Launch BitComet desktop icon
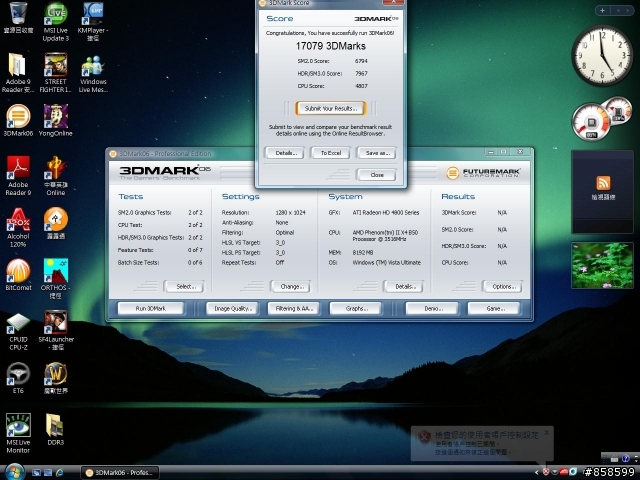 pyautogui.click(x=18, y=275)
